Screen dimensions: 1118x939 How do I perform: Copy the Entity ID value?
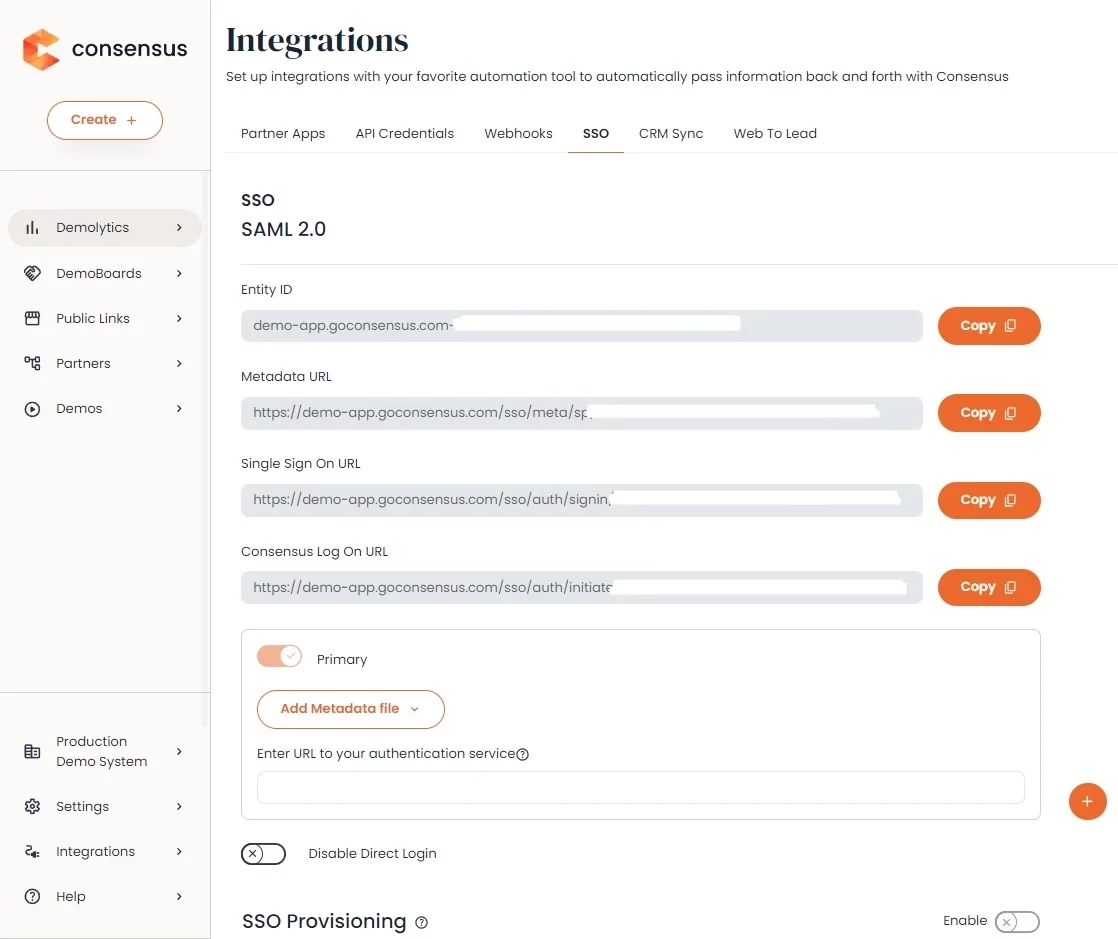(x=989, y=326)
